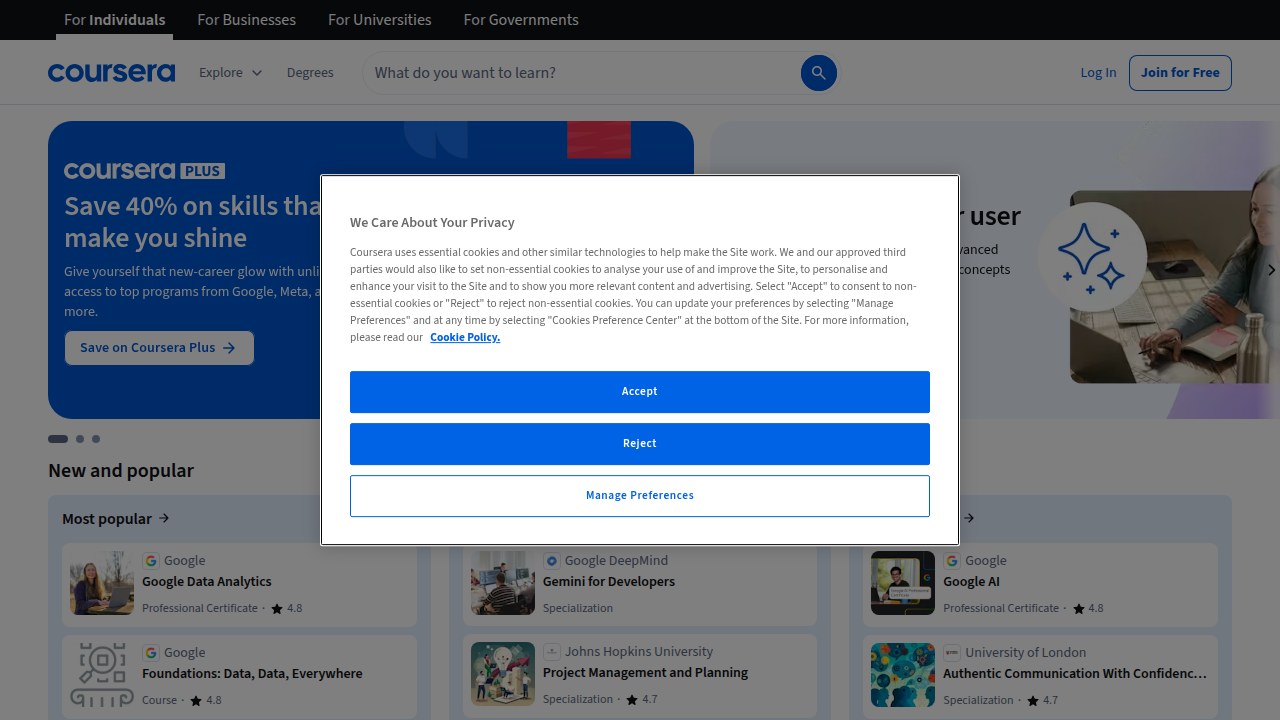Reject non-essential cookies
Screen dimensions: 1280x720
[x=640, y=443]
